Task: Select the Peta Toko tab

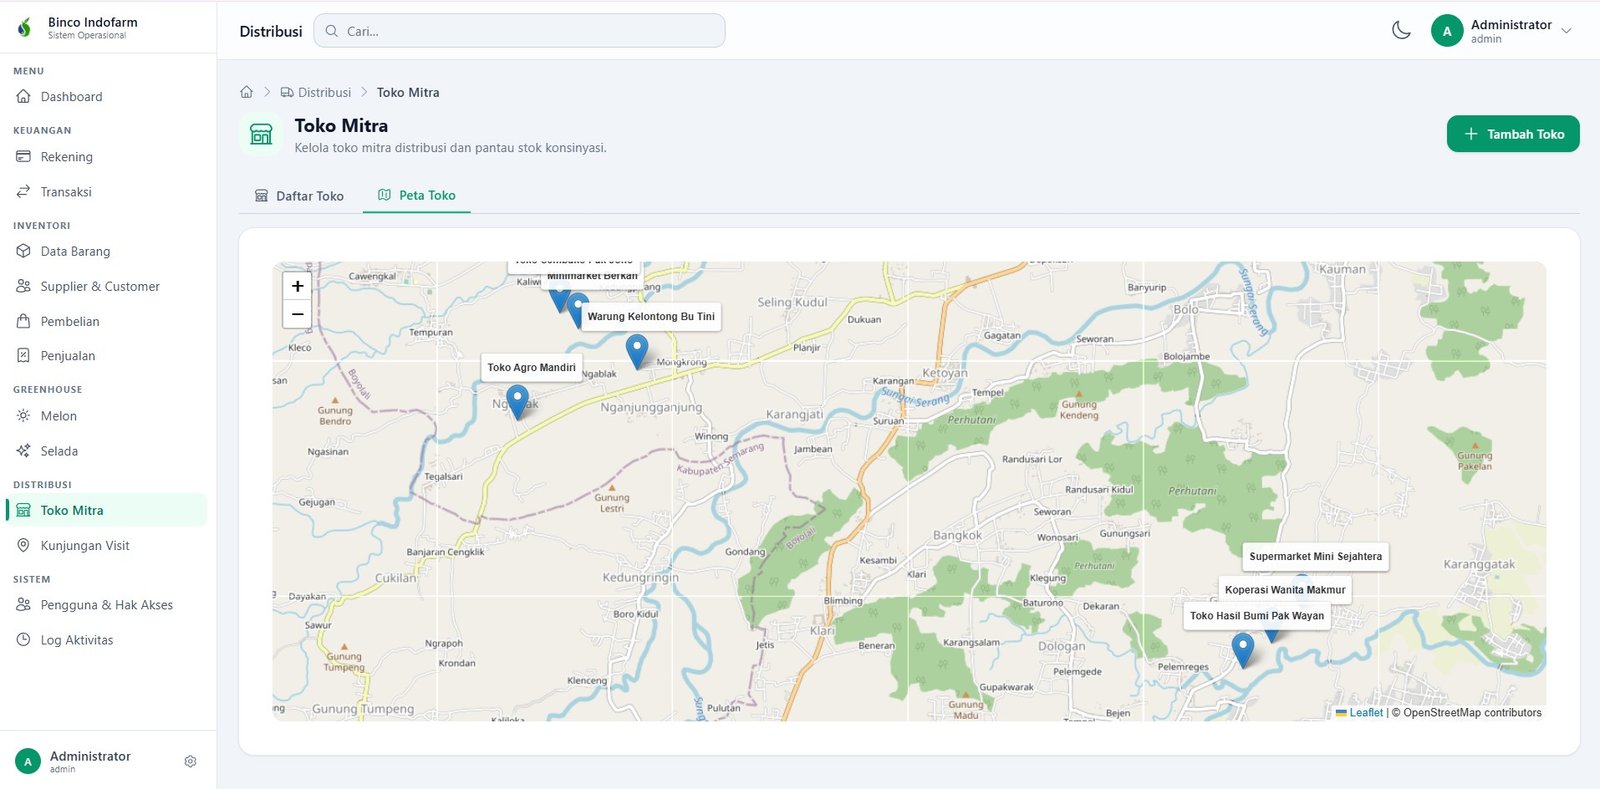Action: [417, 196]
